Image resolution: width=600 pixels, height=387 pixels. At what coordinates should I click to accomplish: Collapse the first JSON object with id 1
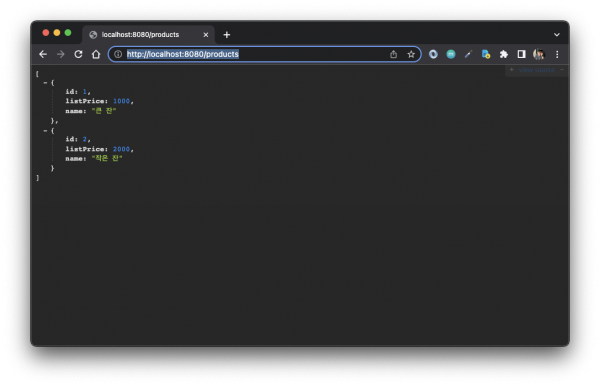coord(45,83)
